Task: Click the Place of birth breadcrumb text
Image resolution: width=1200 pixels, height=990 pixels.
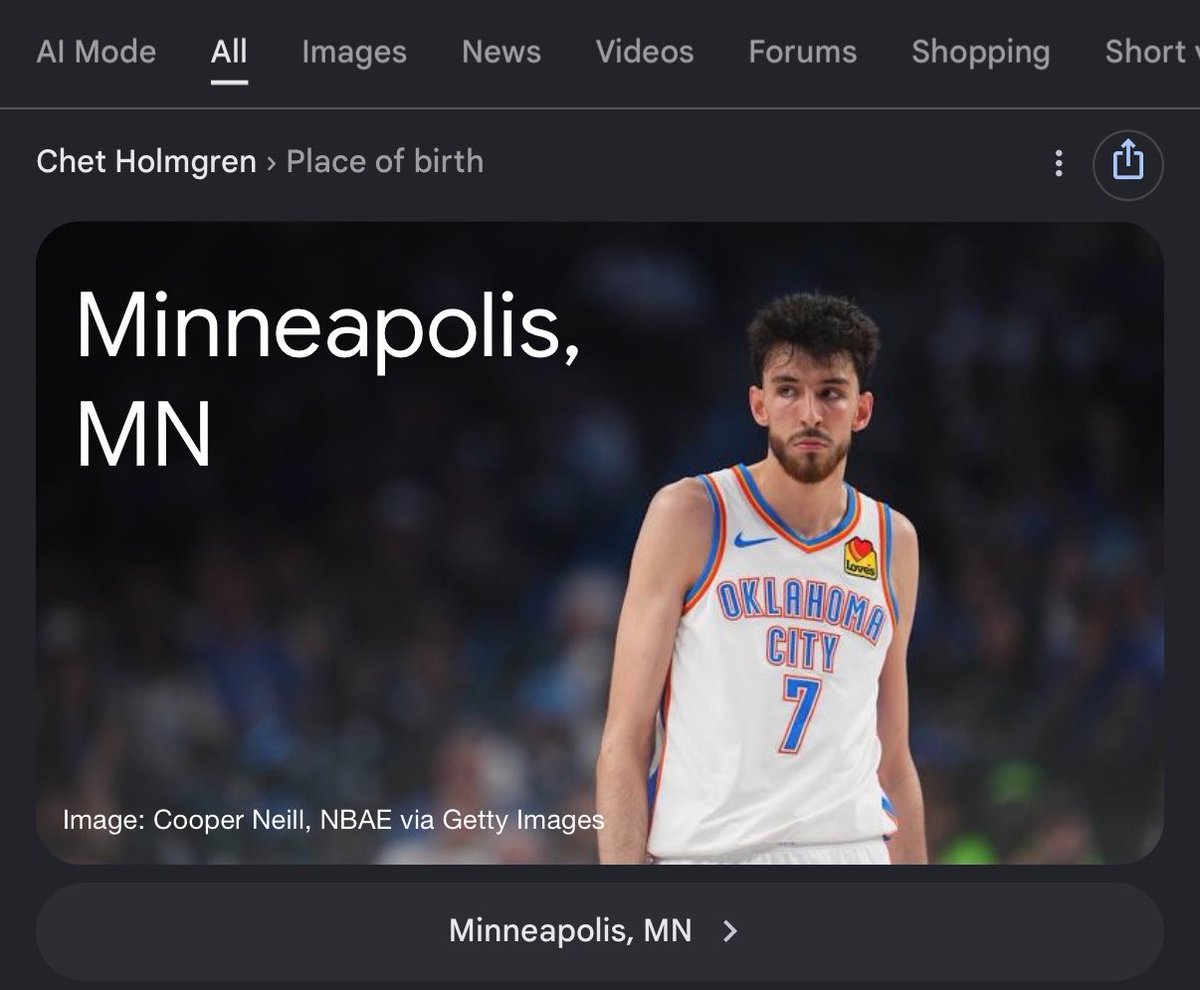Action: click(385, 161)
